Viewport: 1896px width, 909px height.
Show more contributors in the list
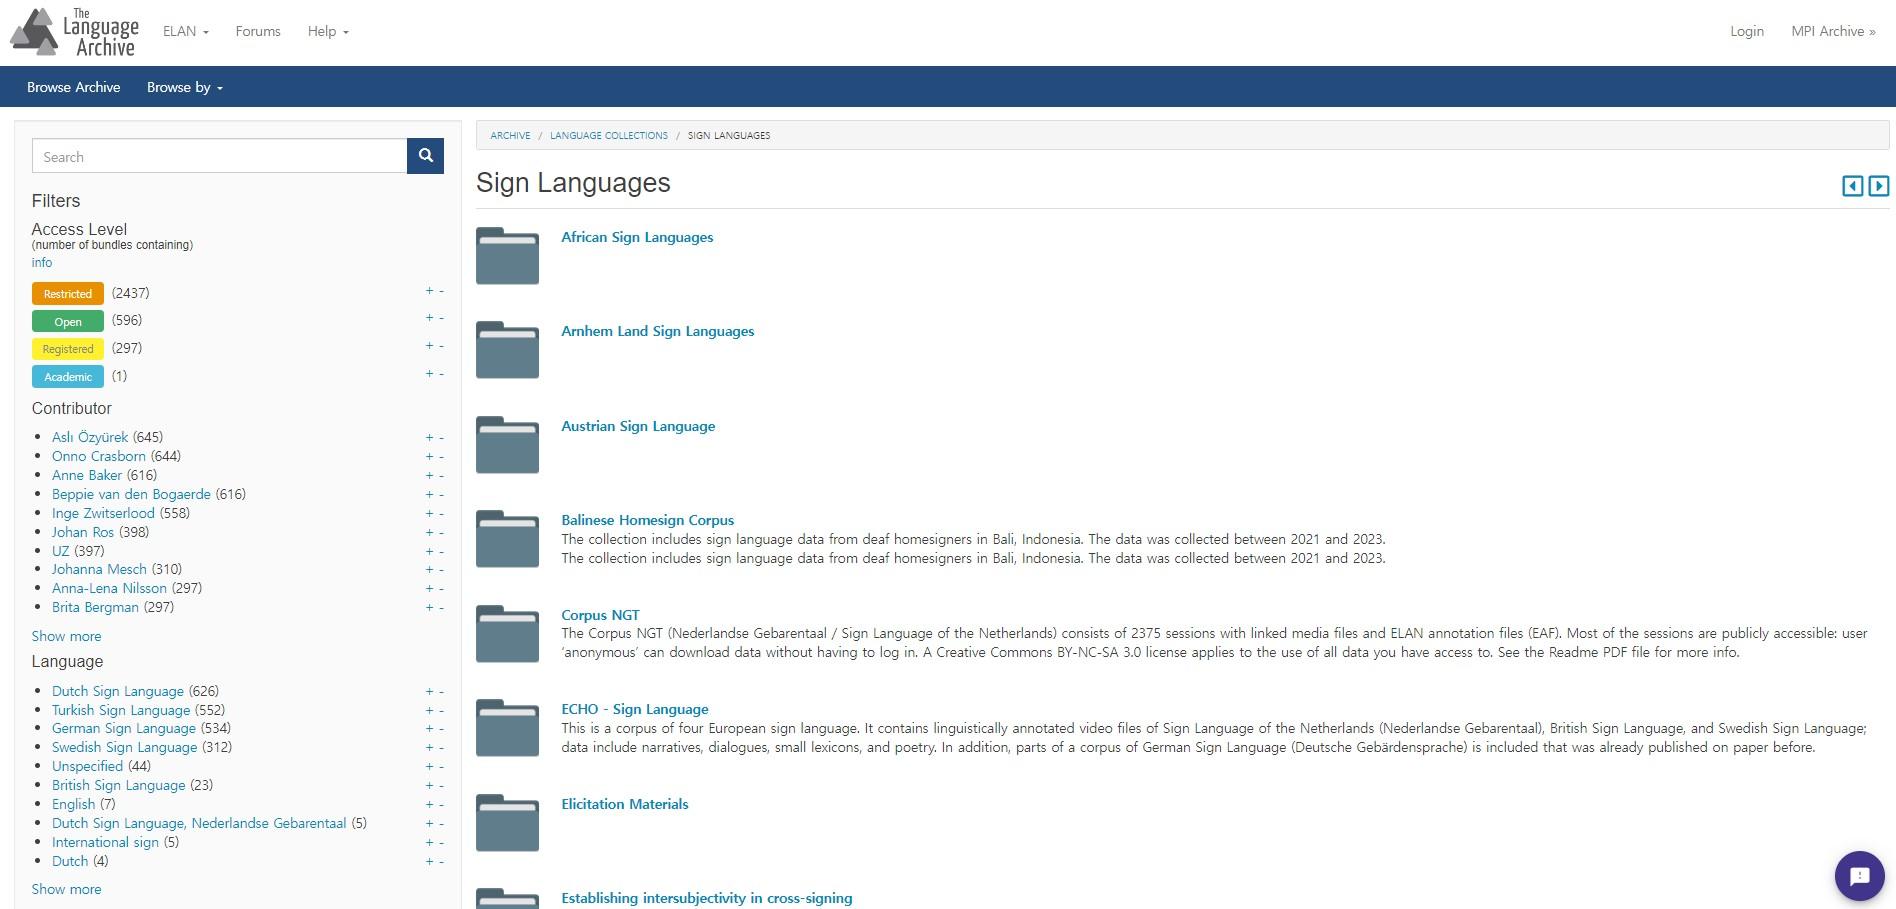(x=66, y=636)
